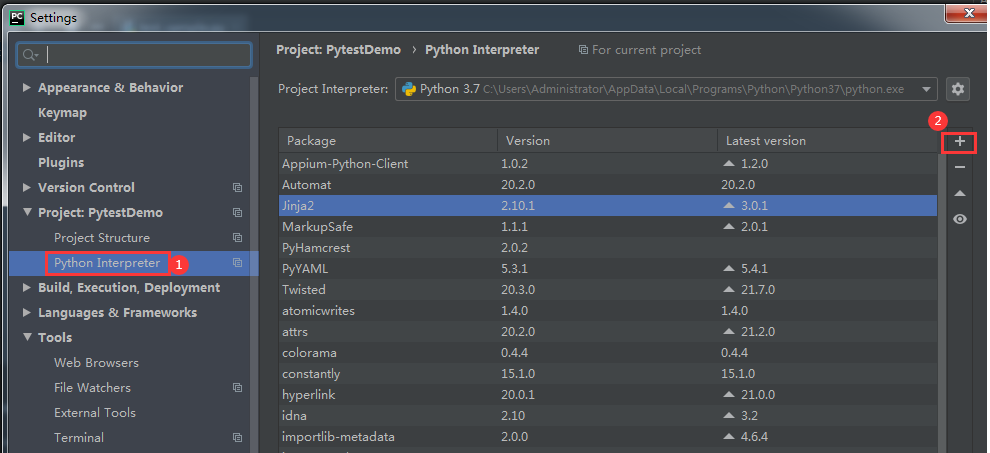Click upgrade arrow in Appium-Python-Client row
The width and height of the screenshot is (990, 453).
(729, 164)
